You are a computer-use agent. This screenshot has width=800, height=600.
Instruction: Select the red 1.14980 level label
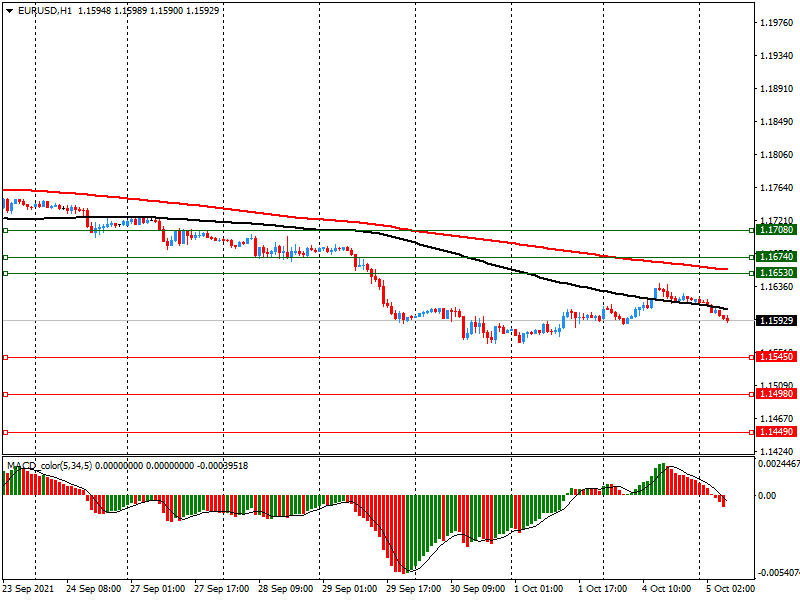776,393
